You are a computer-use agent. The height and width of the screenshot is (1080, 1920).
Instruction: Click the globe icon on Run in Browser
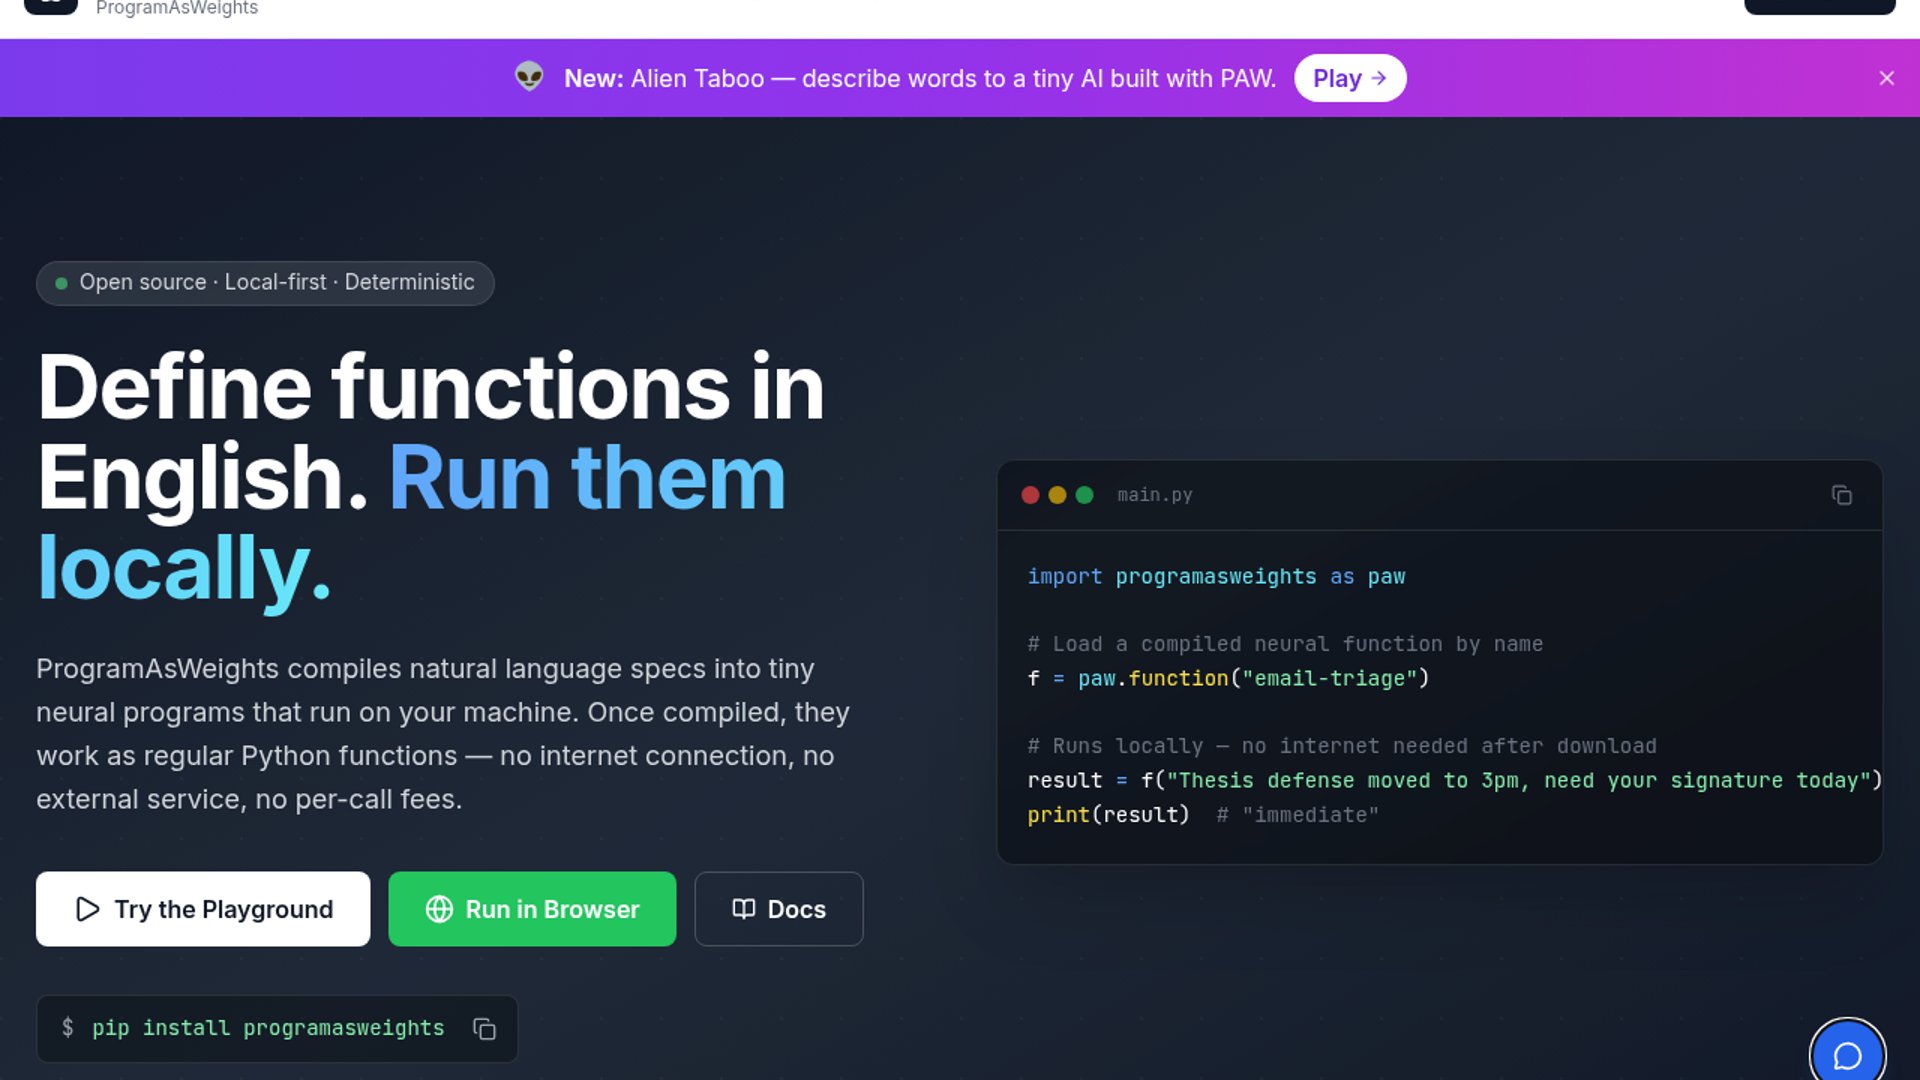(439, 909)
